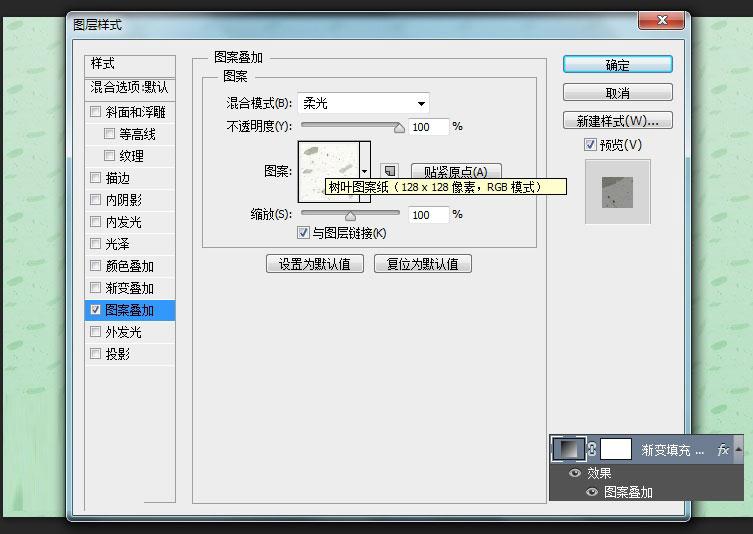This screenshot has width=753, height=534.
Task: Click the 缩放 scale slider handle
Action: tap(351, 216)
